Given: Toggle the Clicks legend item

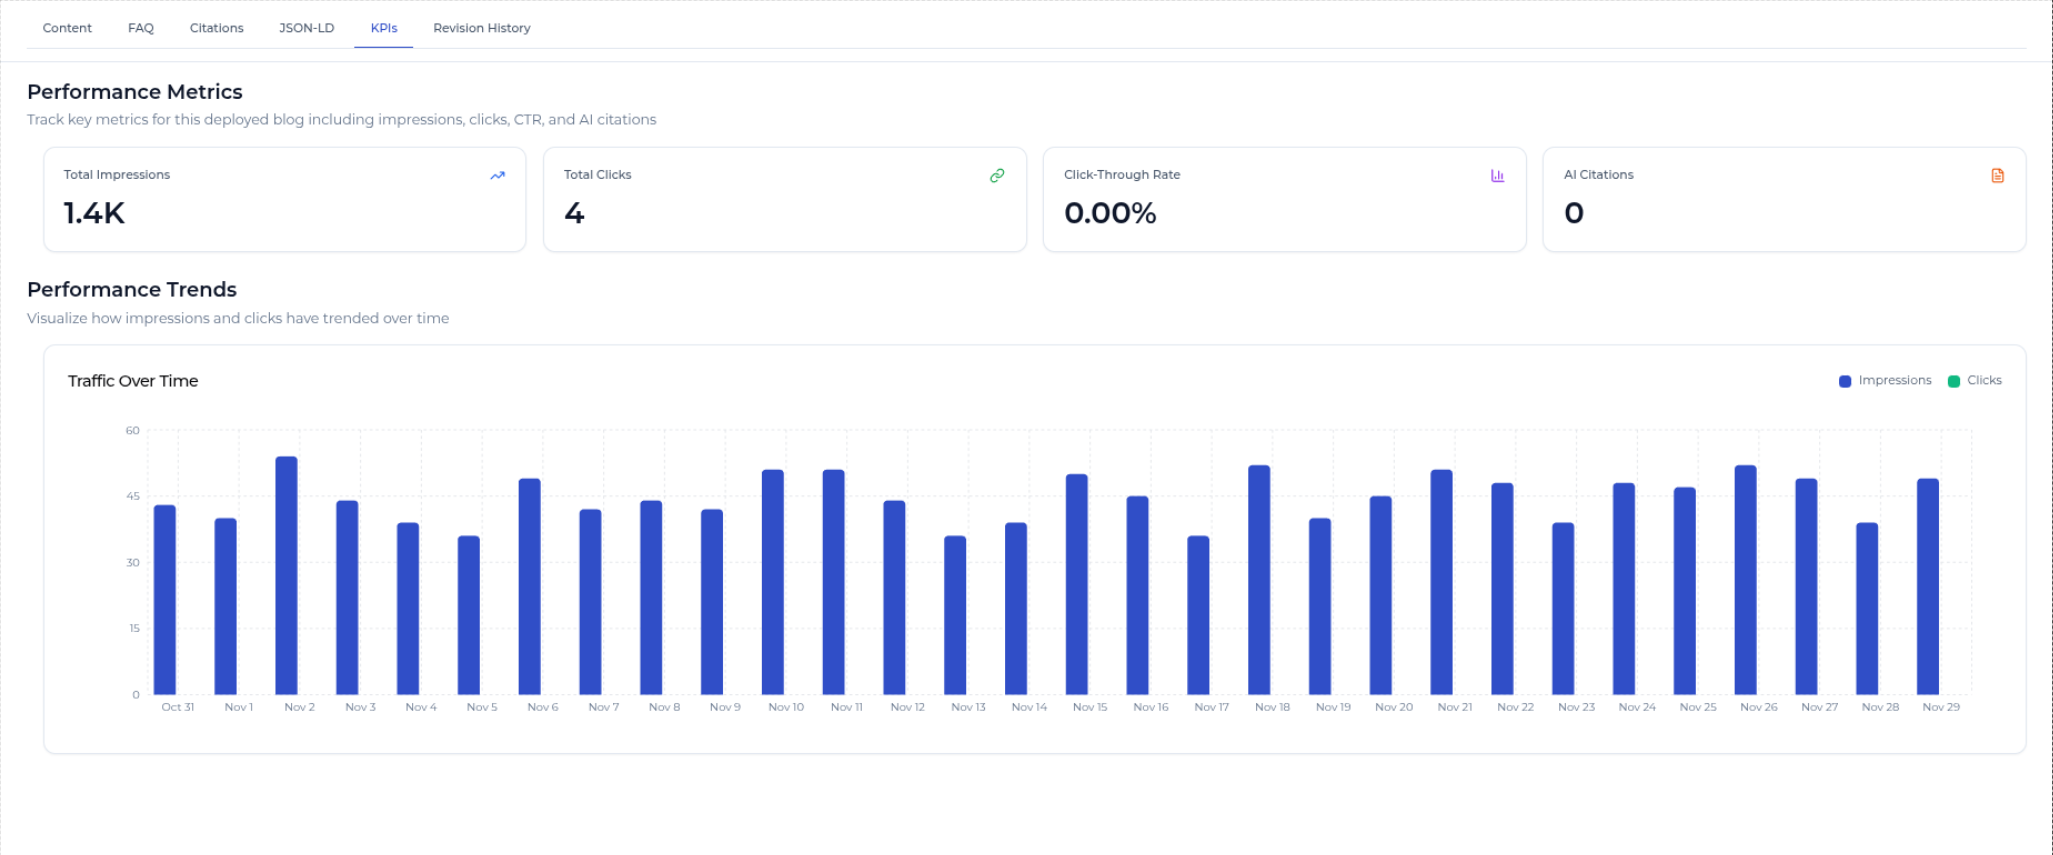Looking at the screenshot, I should (1975, 380).
